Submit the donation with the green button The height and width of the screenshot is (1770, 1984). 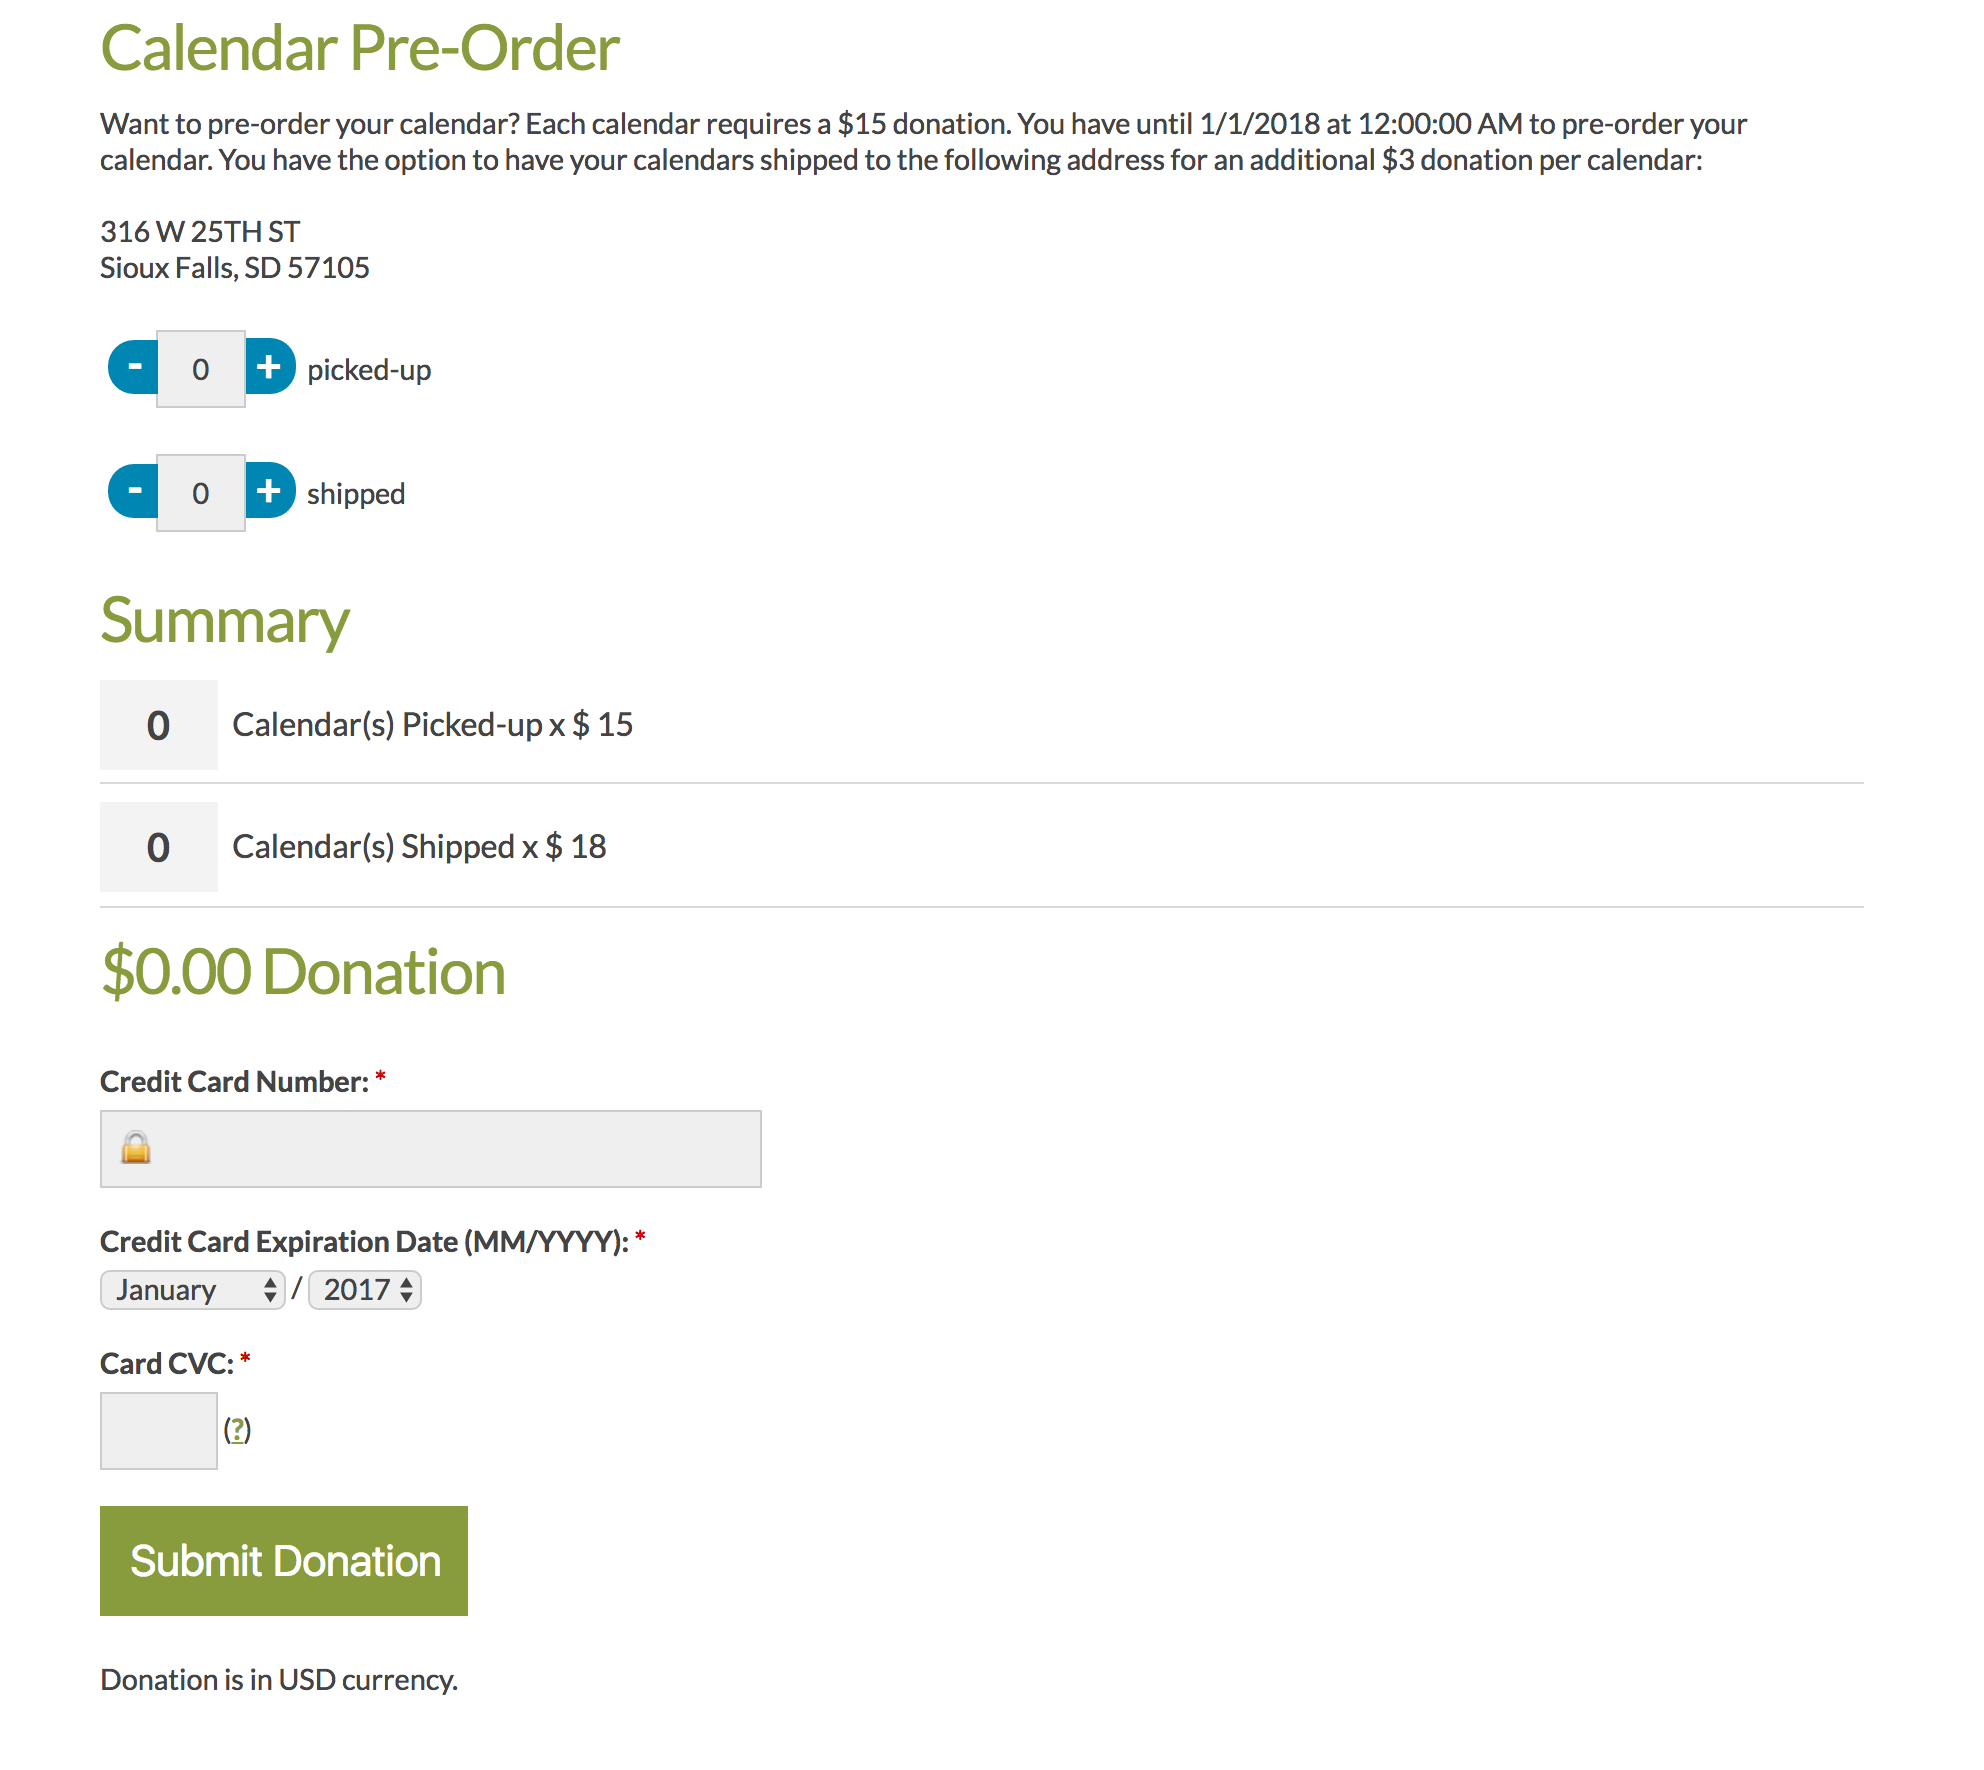(284, 1561)
